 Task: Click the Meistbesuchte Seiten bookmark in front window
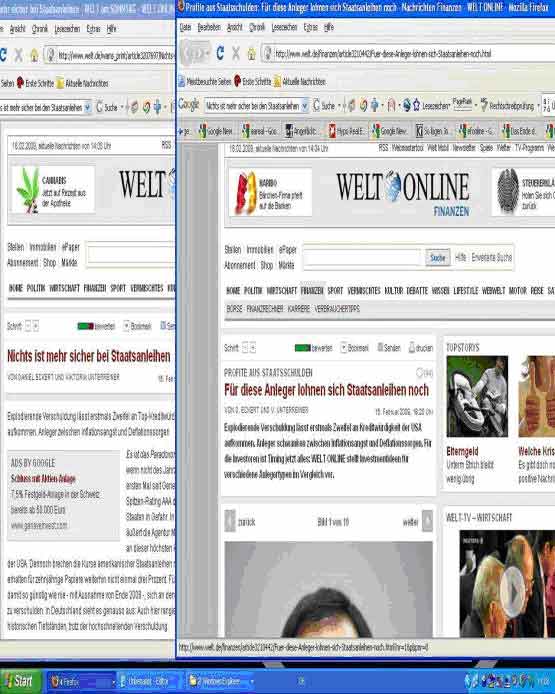click(x=205, y=81)
